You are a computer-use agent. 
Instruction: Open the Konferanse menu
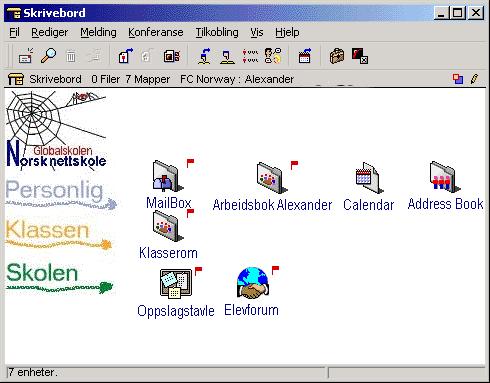point(156,32)
